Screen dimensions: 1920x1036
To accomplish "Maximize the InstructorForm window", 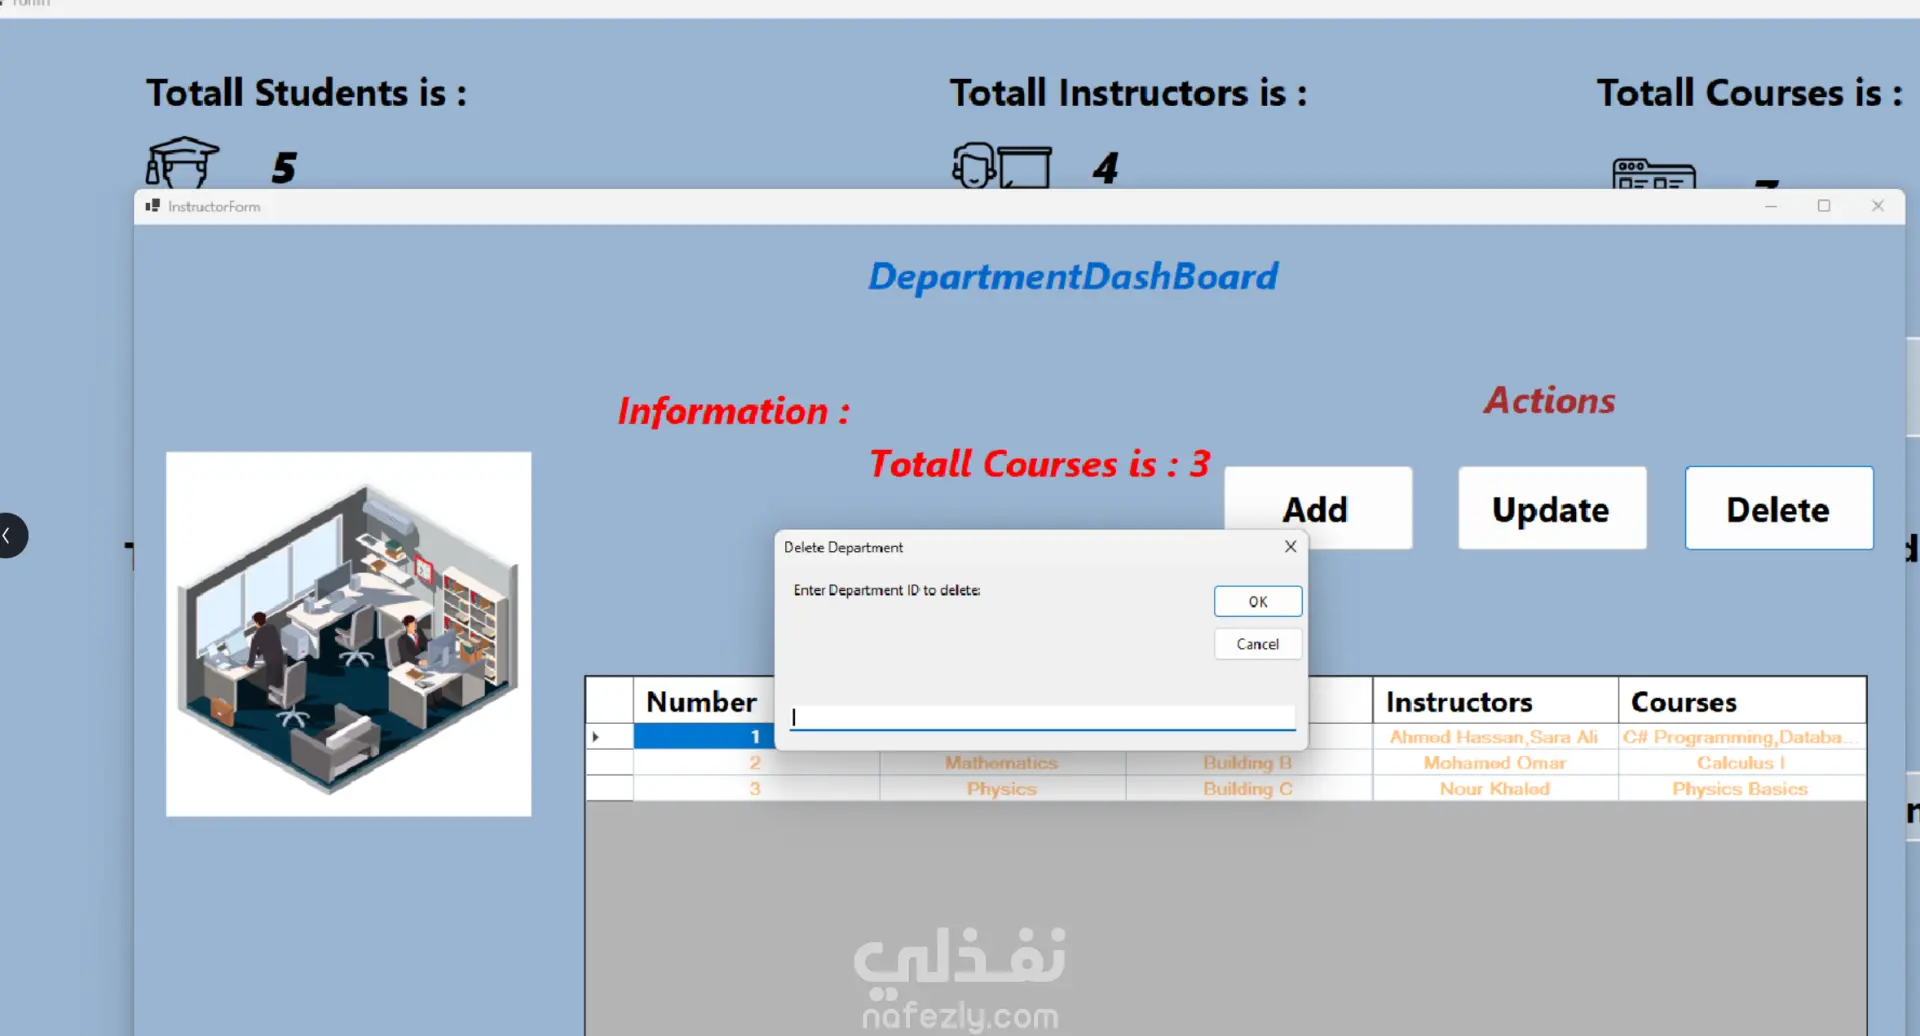I will coord(1824,206).
